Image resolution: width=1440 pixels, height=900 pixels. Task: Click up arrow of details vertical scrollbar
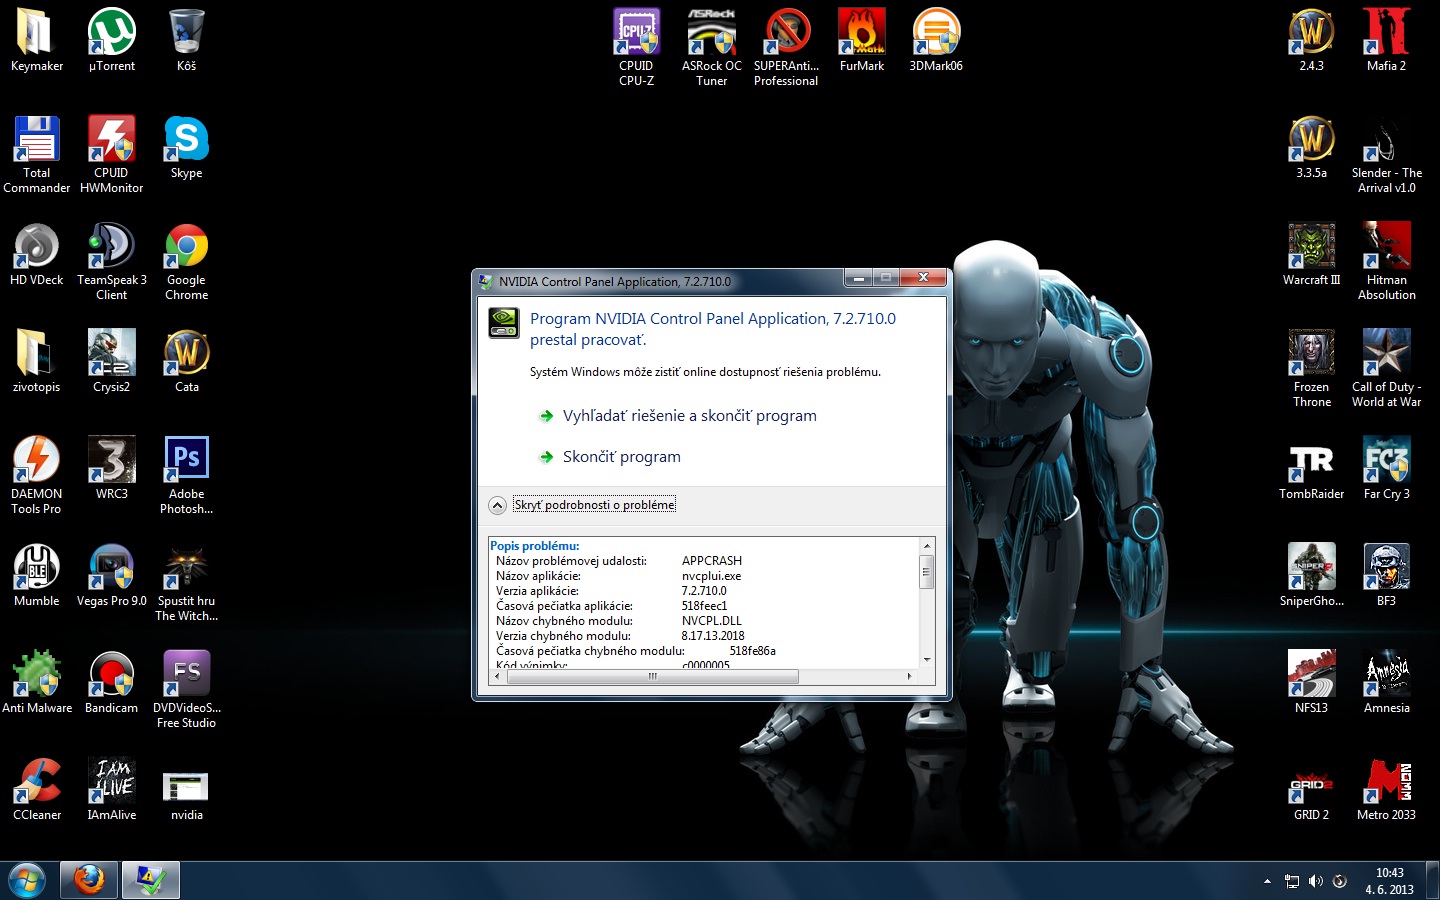pos(927,546)
